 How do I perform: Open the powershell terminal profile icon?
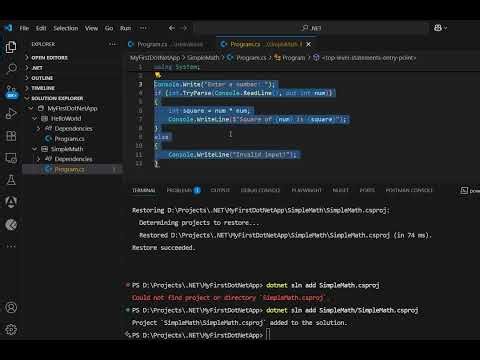click(464, 190)
